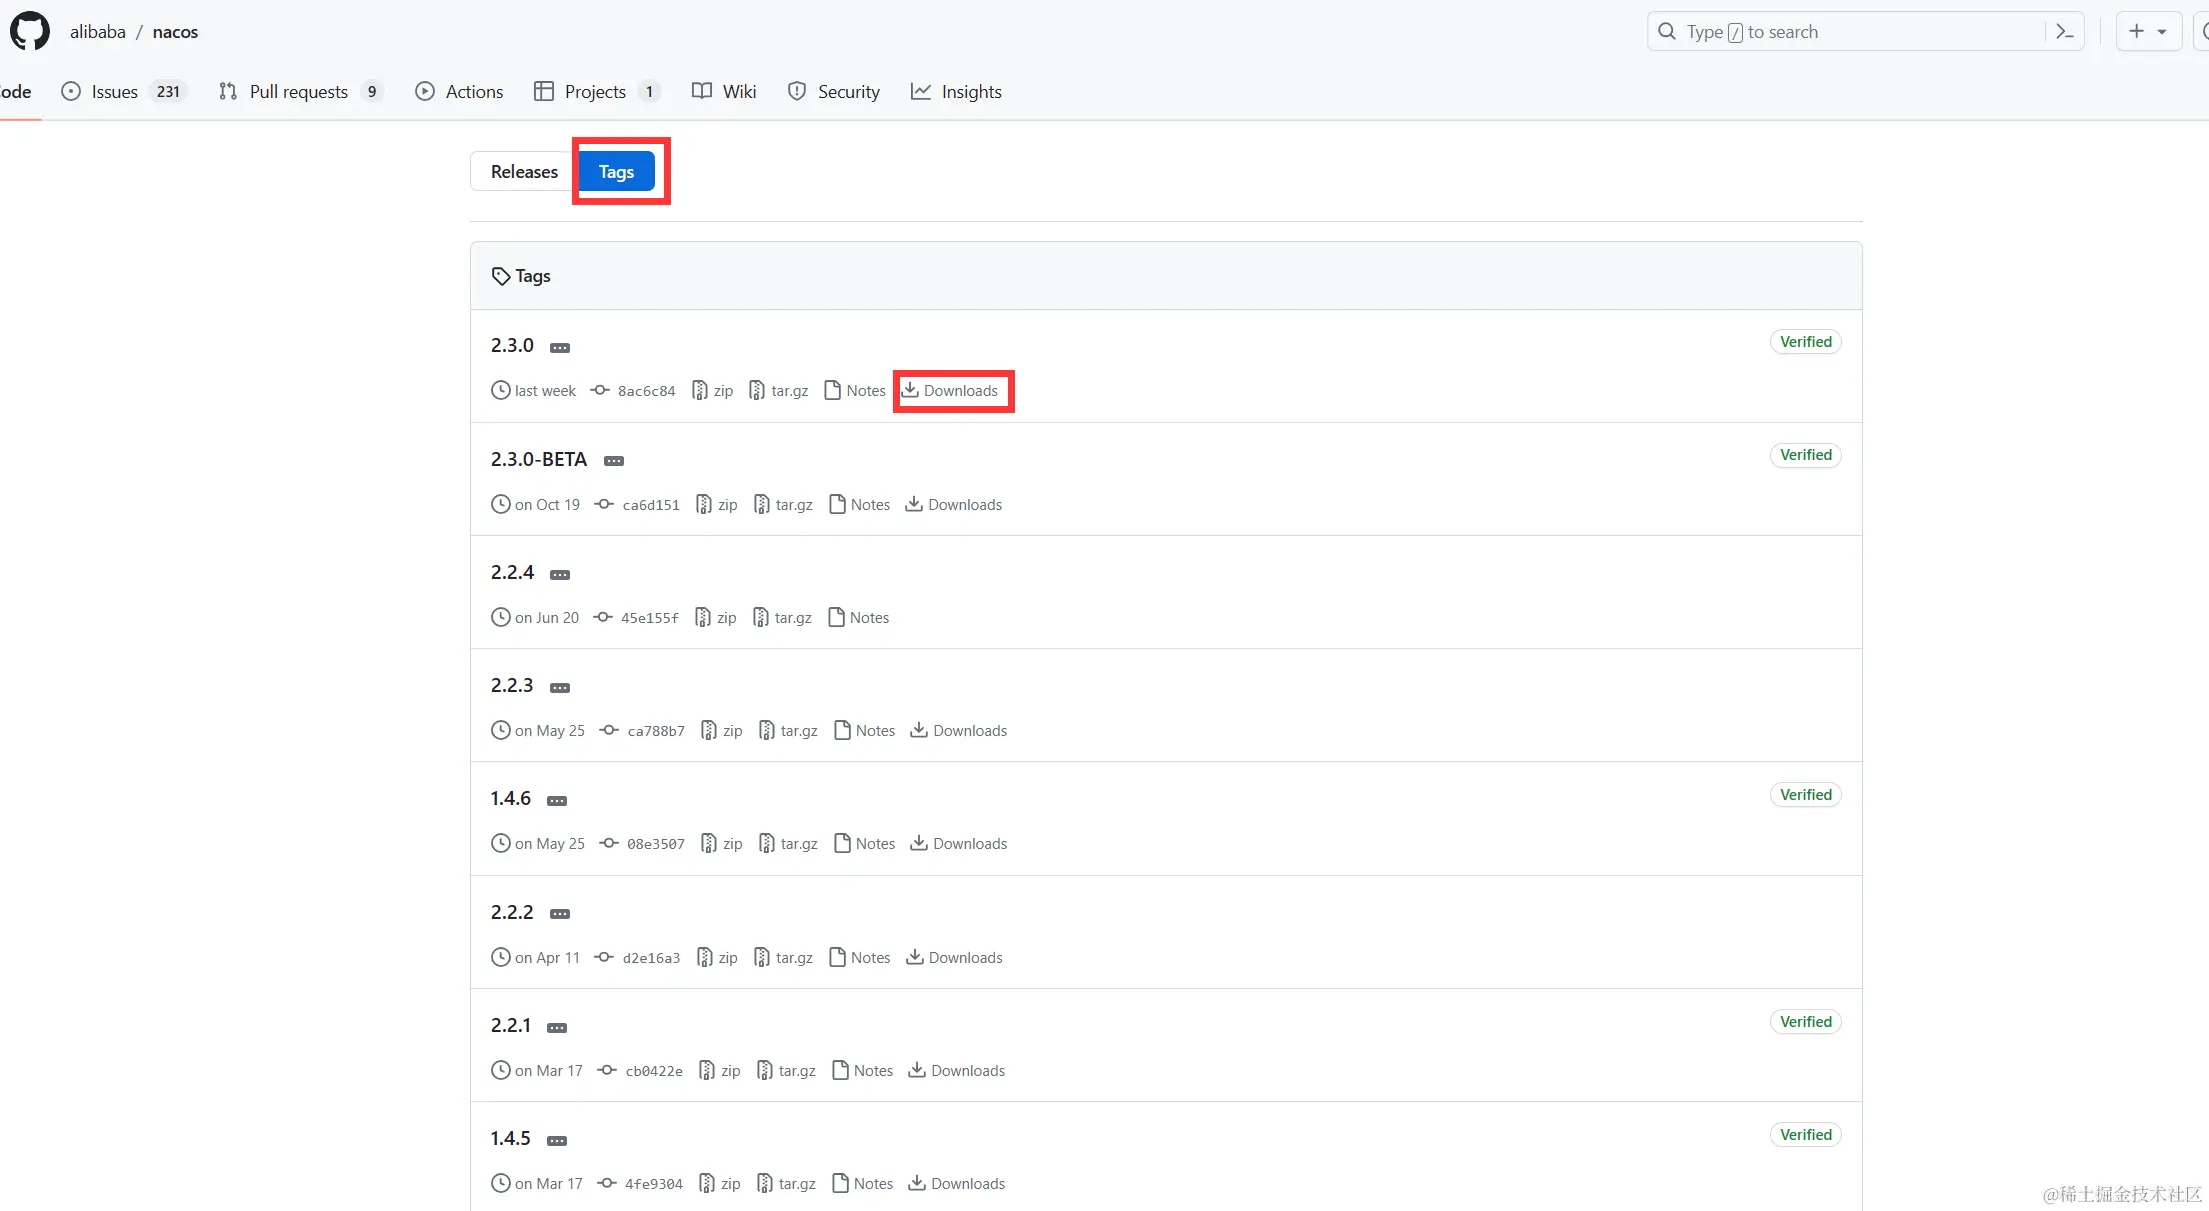This screenshot has height=1211, width=2209.
Task: Click the Verified badge on 2.2.1
Action: (x=1806, y=1022)
